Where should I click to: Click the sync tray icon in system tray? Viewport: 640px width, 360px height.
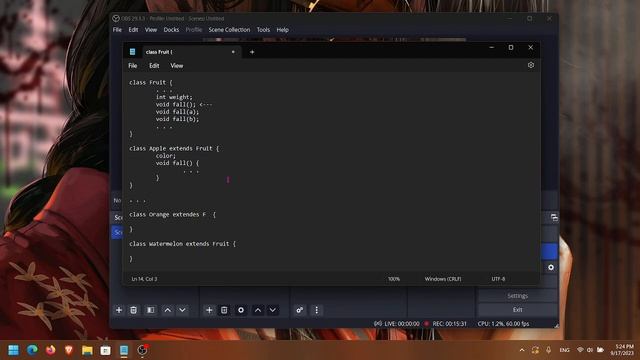tap(535, 350)
